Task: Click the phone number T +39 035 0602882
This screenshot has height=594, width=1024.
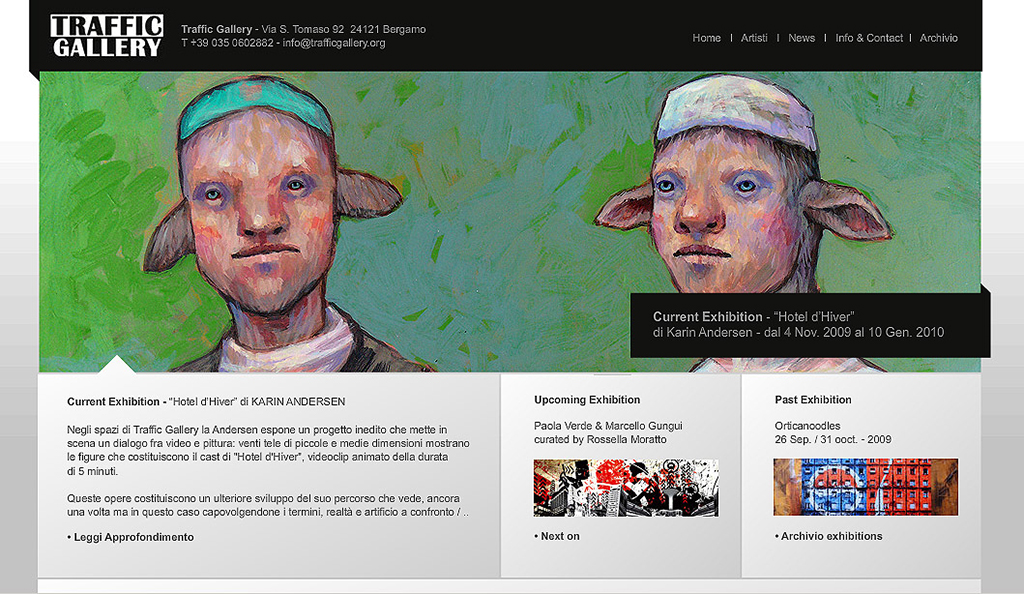Action: [227, 43]
